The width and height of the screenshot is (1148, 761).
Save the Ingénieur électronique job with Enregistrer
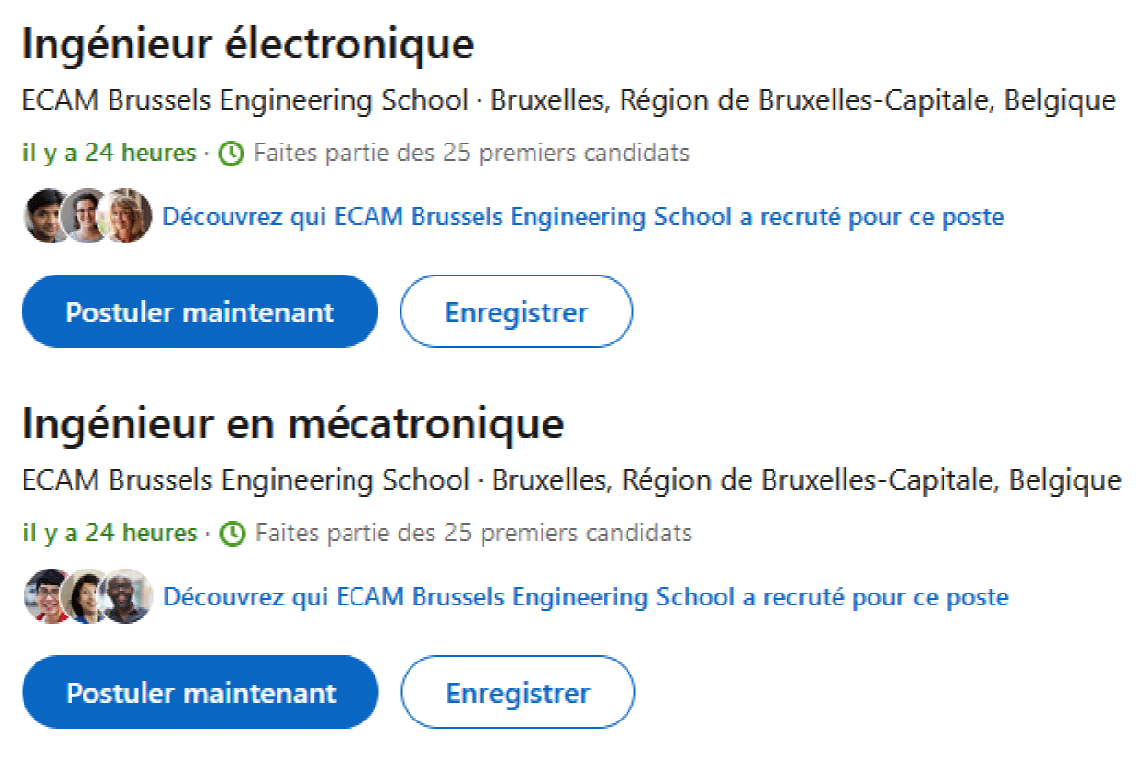516,311
